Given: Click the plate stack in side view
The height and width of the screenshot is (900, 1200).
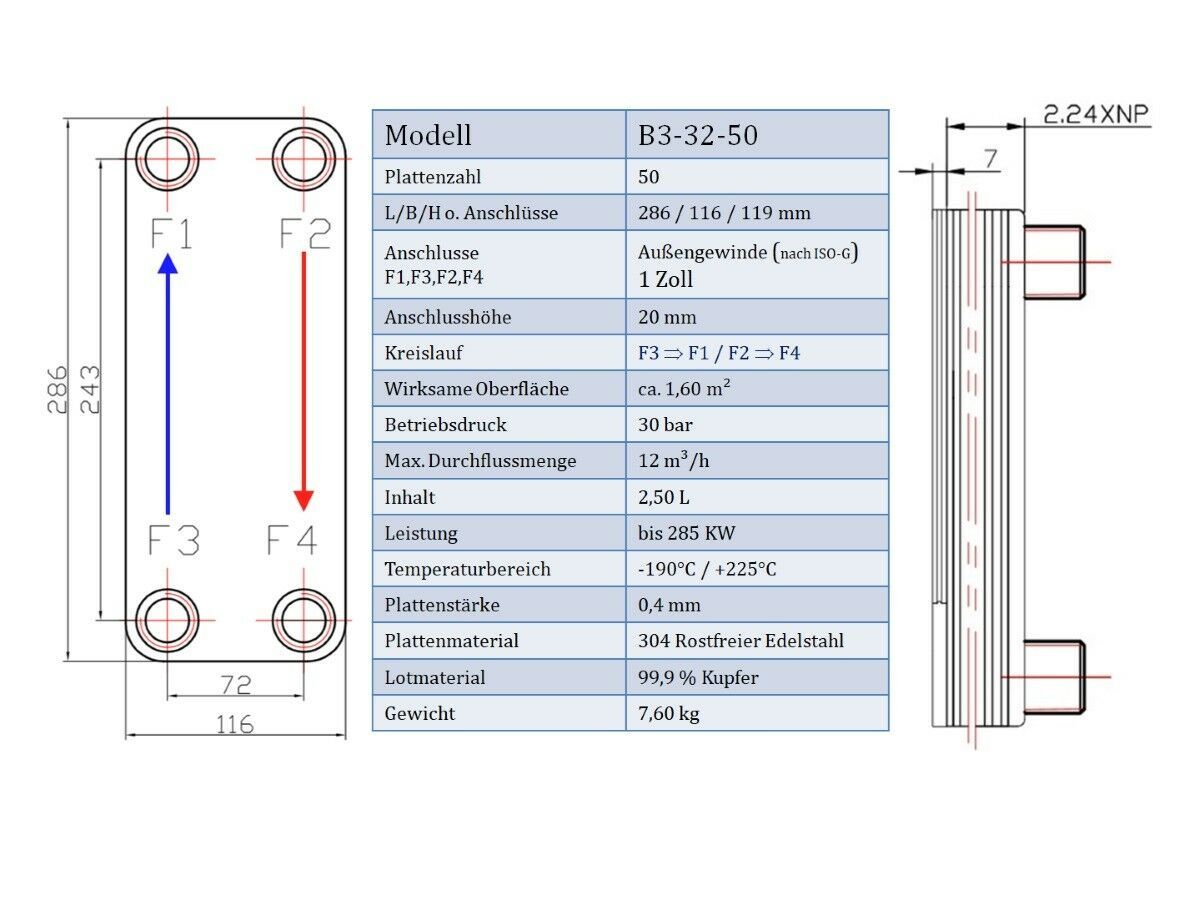Looking at the screenshot, I should tap(977, 467).
